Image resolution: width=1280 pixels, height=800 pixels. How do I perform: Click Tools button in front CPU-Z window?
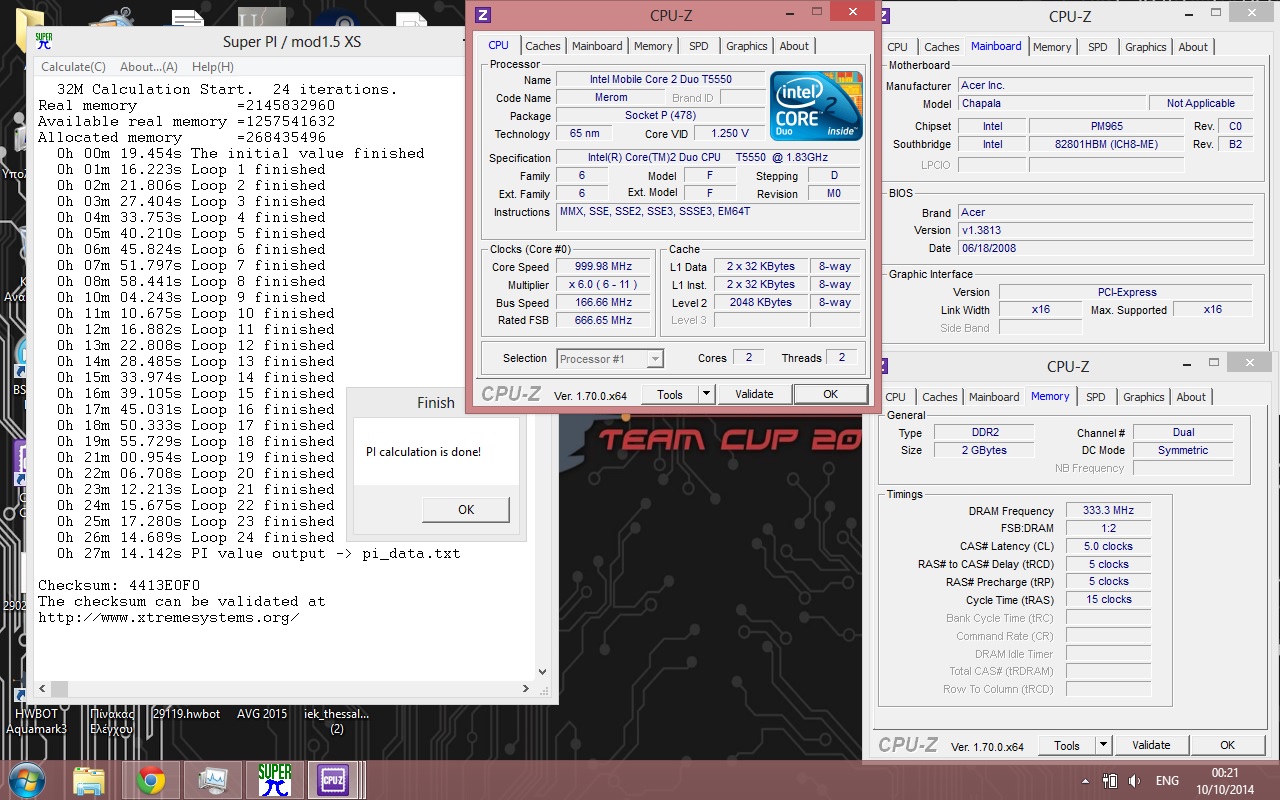tap(670, 394)
